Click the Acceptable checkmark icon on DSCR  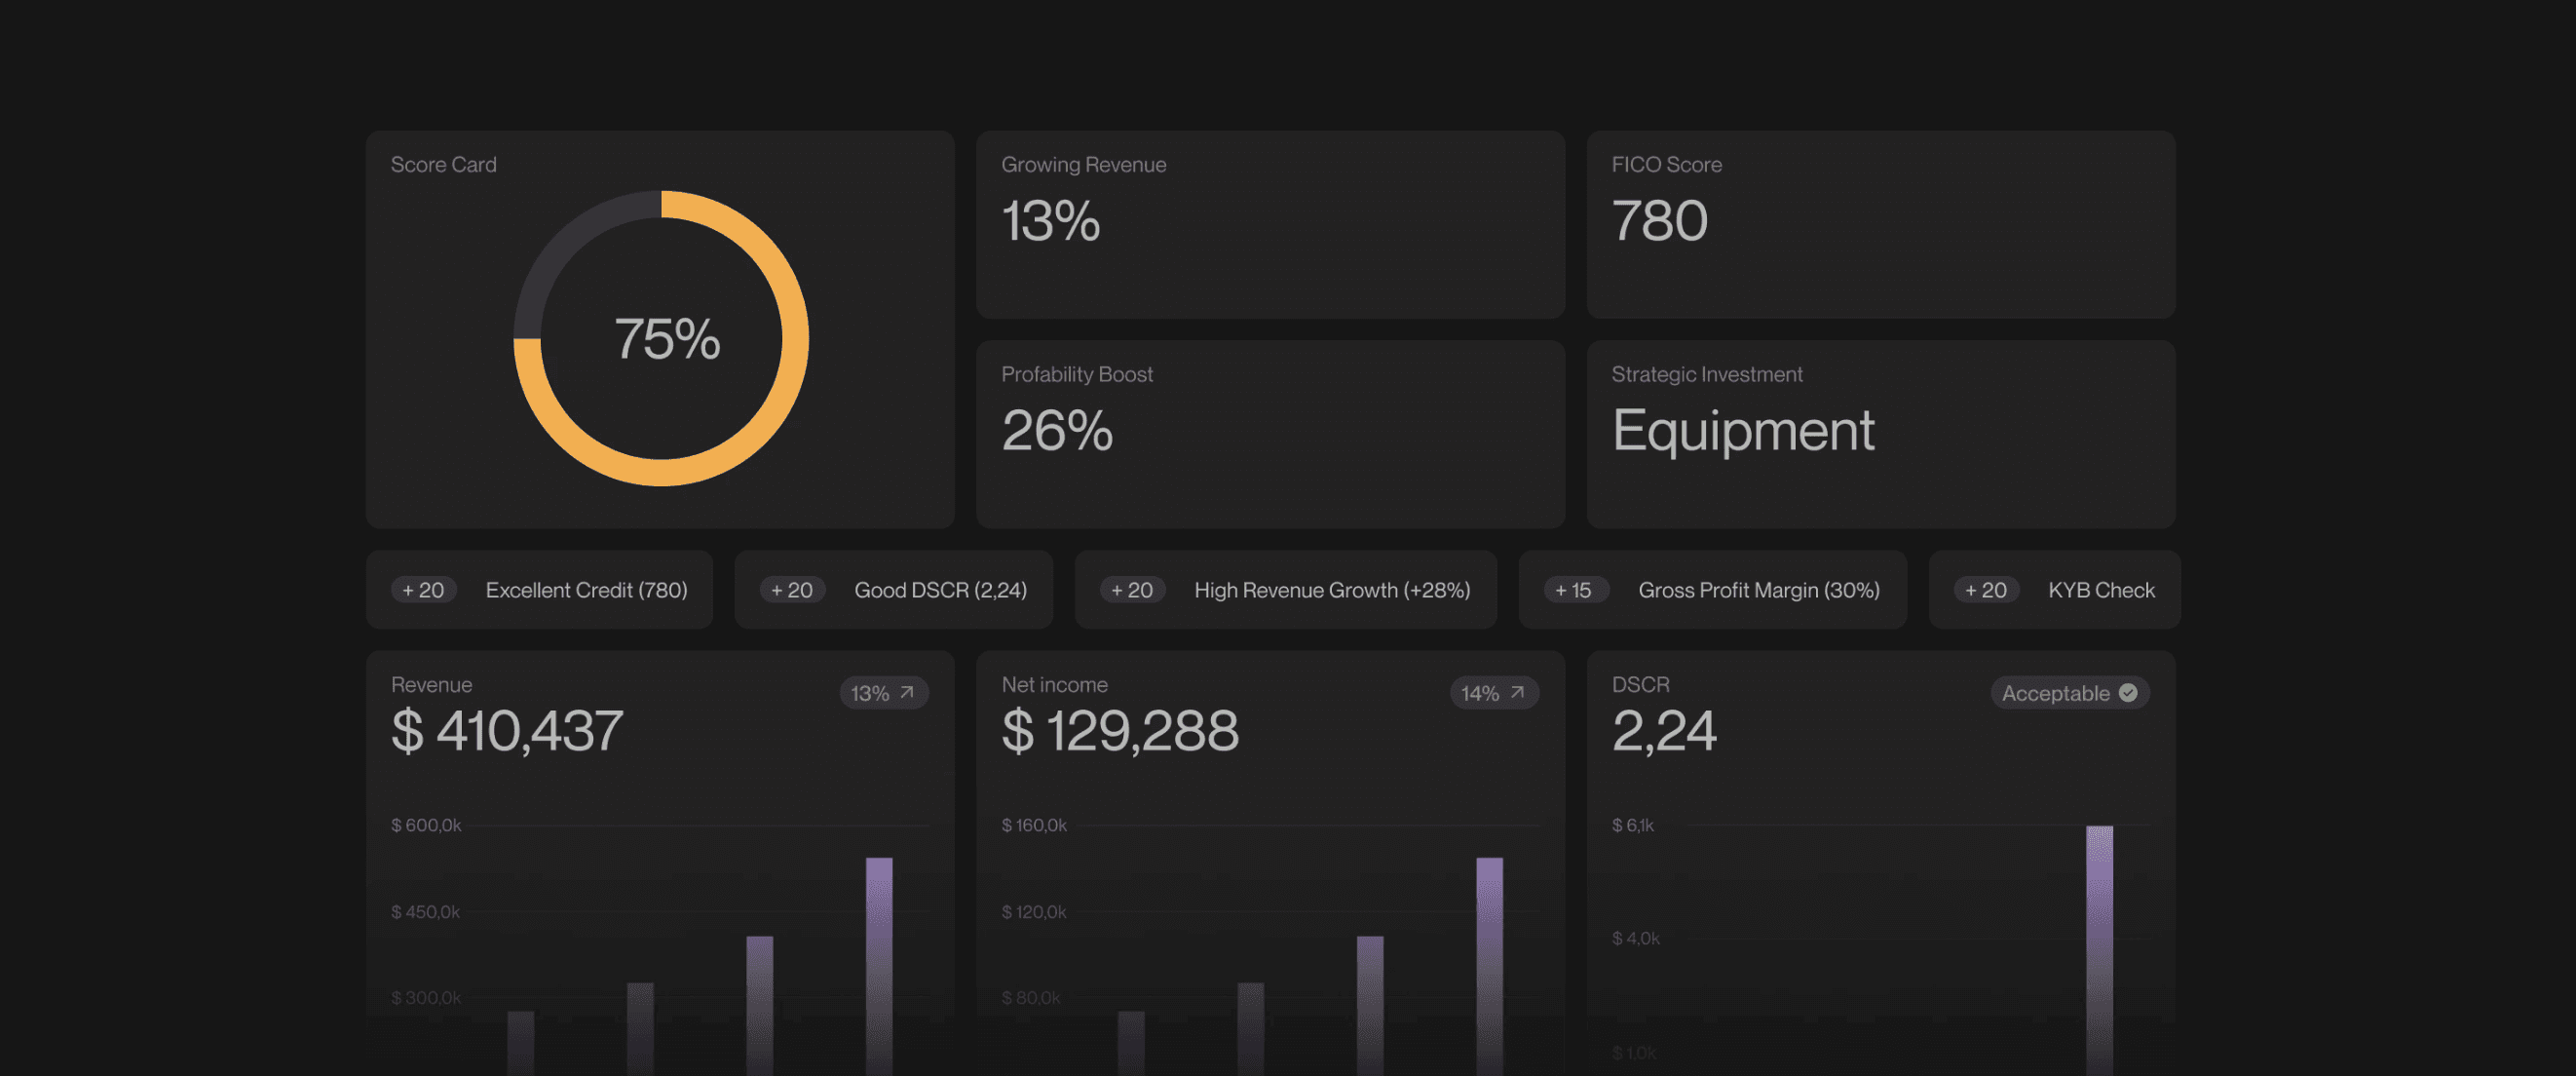pos(2128,692)
